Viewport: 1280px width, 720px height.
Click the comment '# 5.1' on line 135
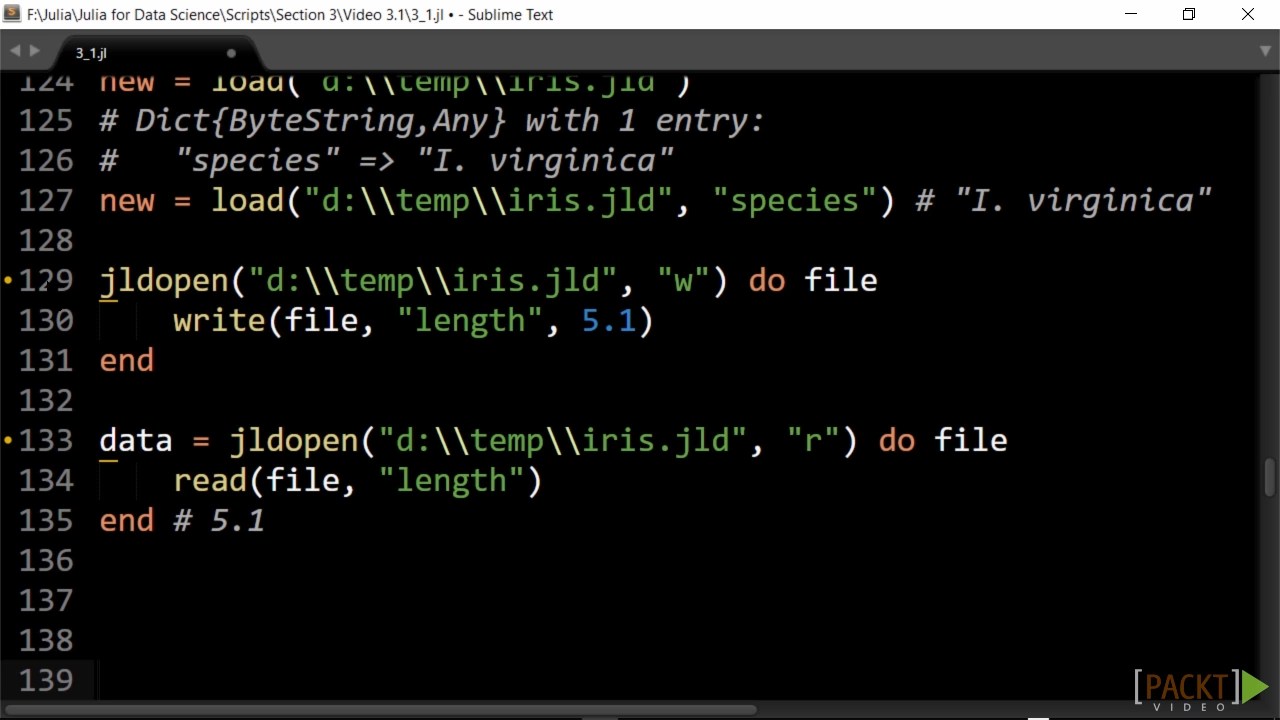219,521
